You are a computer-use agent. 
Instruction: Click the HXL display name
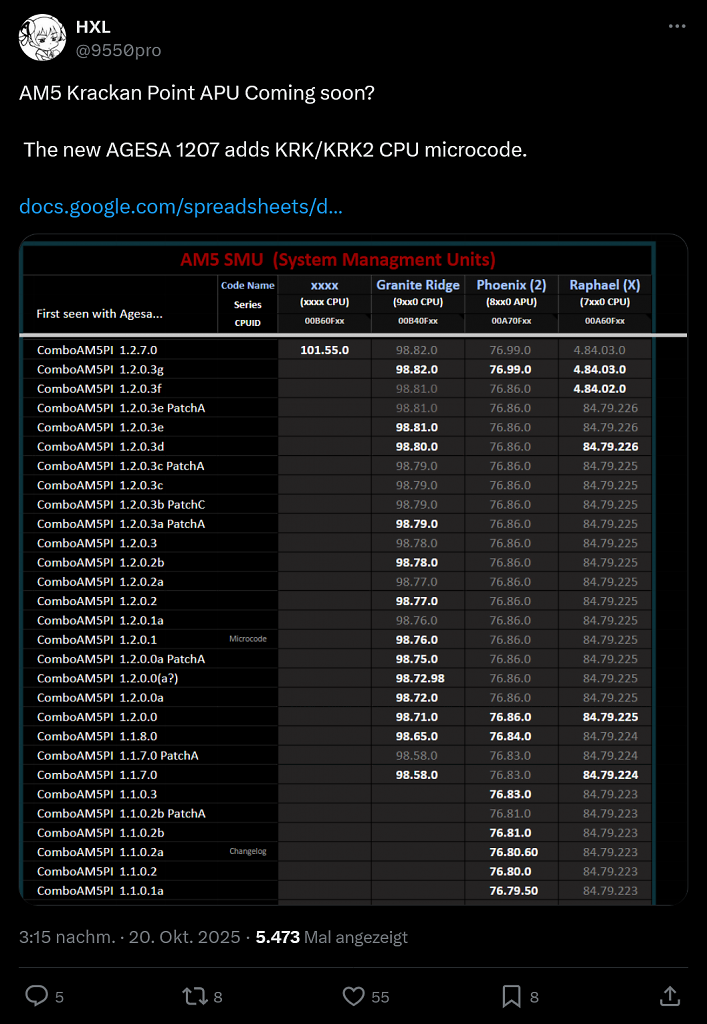pos(93,27)
